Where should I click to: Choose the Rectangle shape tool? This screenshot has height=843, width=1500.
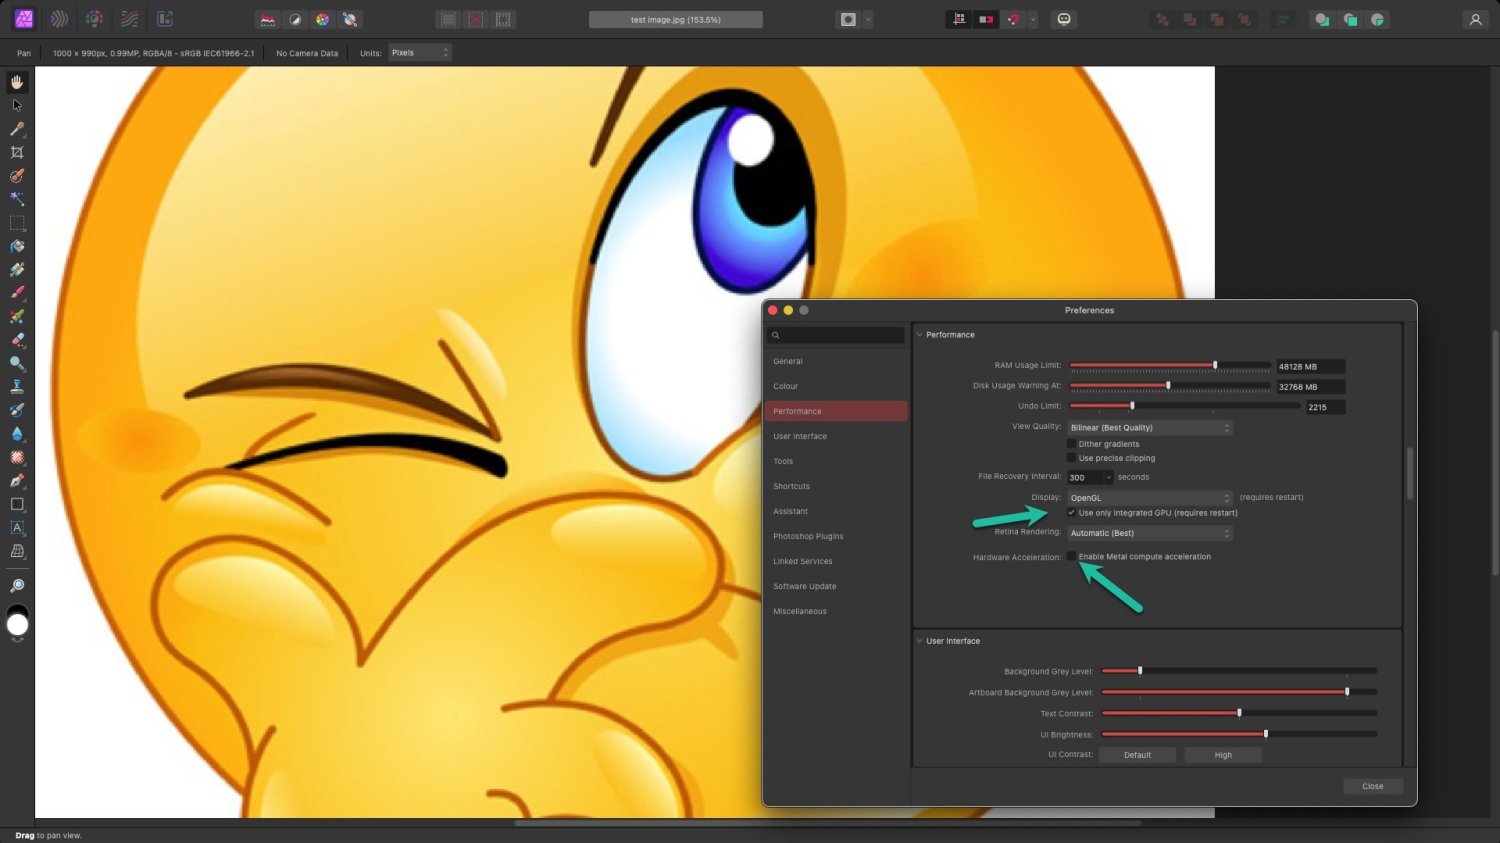[17, 504]
